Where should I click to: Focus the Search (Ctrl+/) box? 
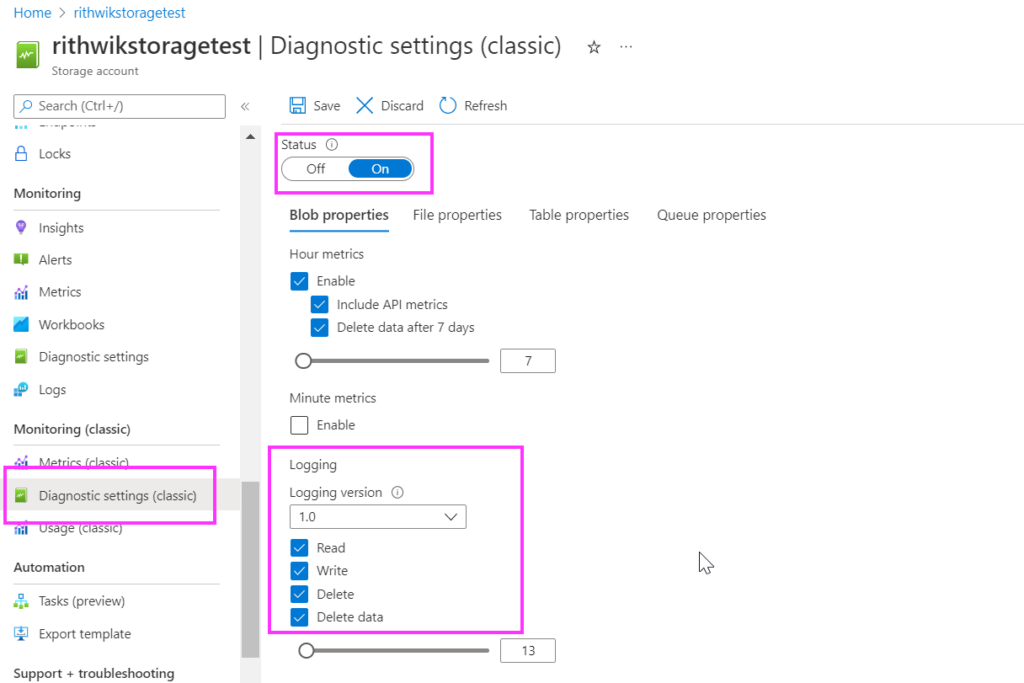120,106
